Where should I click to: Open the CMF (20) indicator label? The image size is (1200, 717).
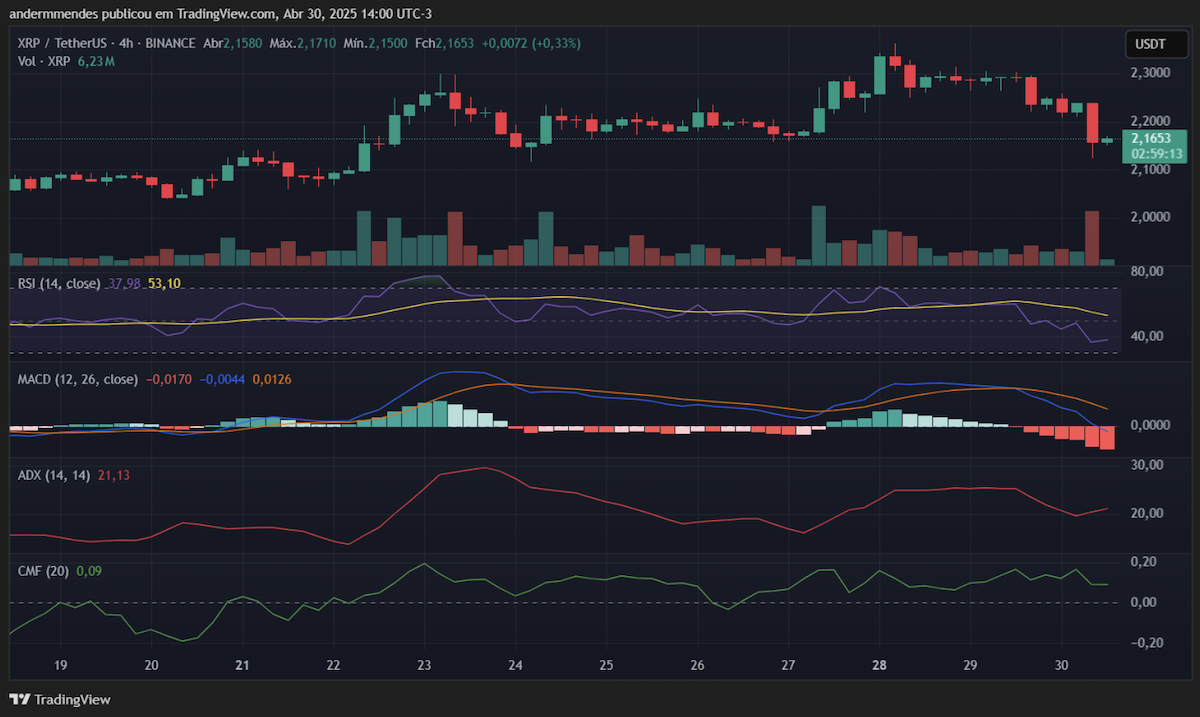pyautogui.click(x=43, y=571)
